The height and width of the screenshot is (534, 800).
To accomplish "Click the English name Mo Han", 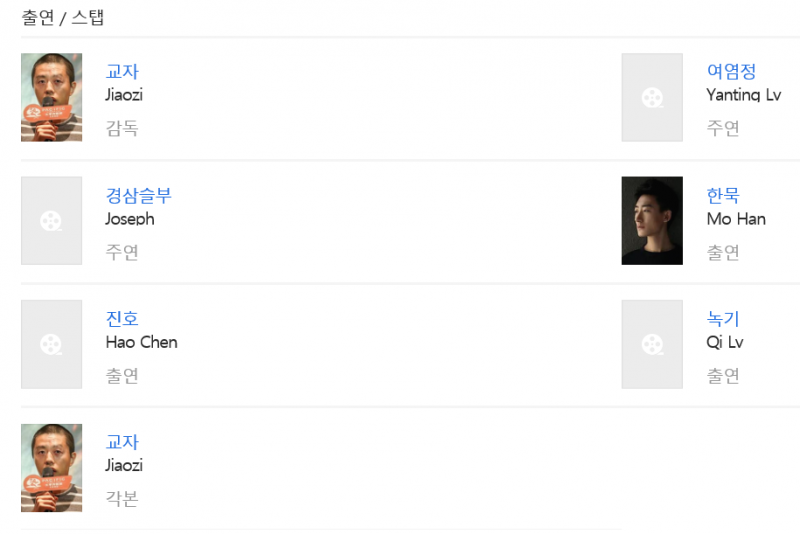I will pyautogui.click(x=735, y=219).
